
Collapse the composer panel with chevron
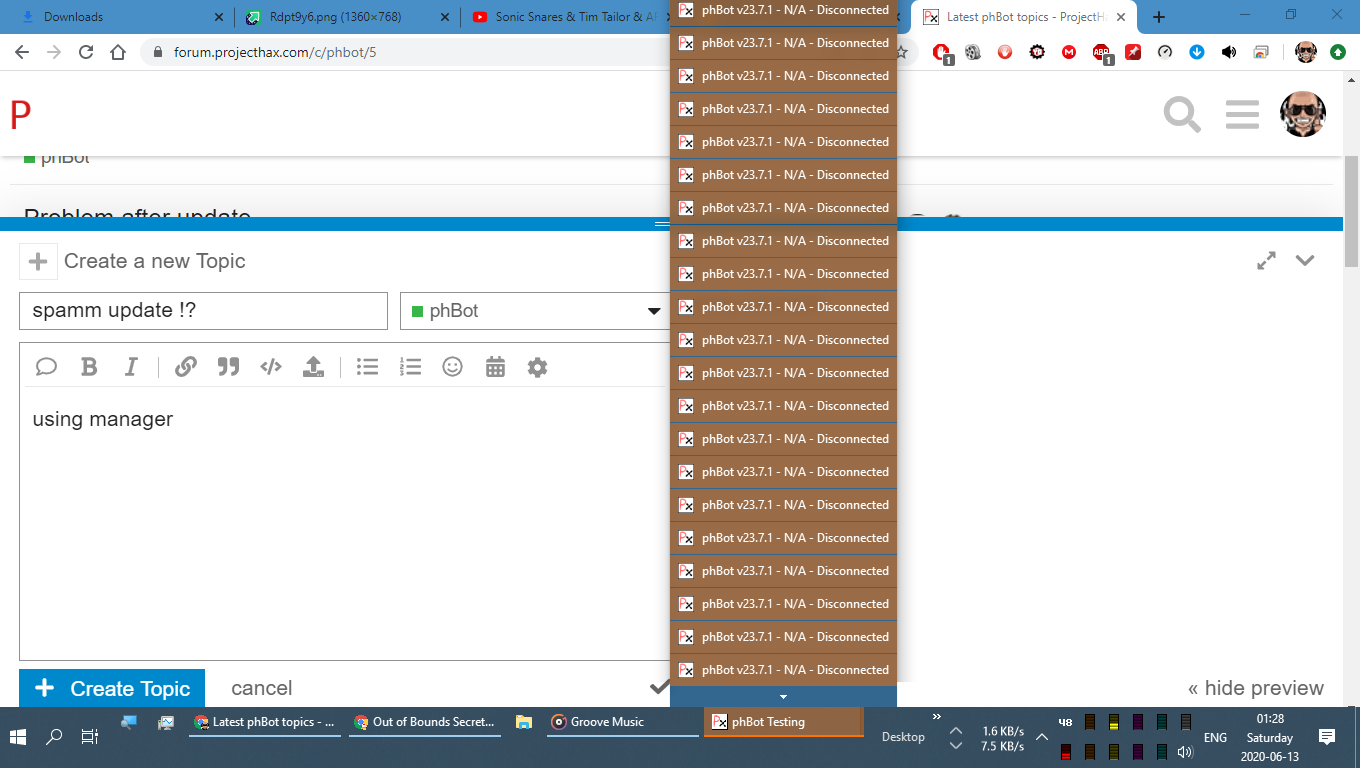point(1305,260)
